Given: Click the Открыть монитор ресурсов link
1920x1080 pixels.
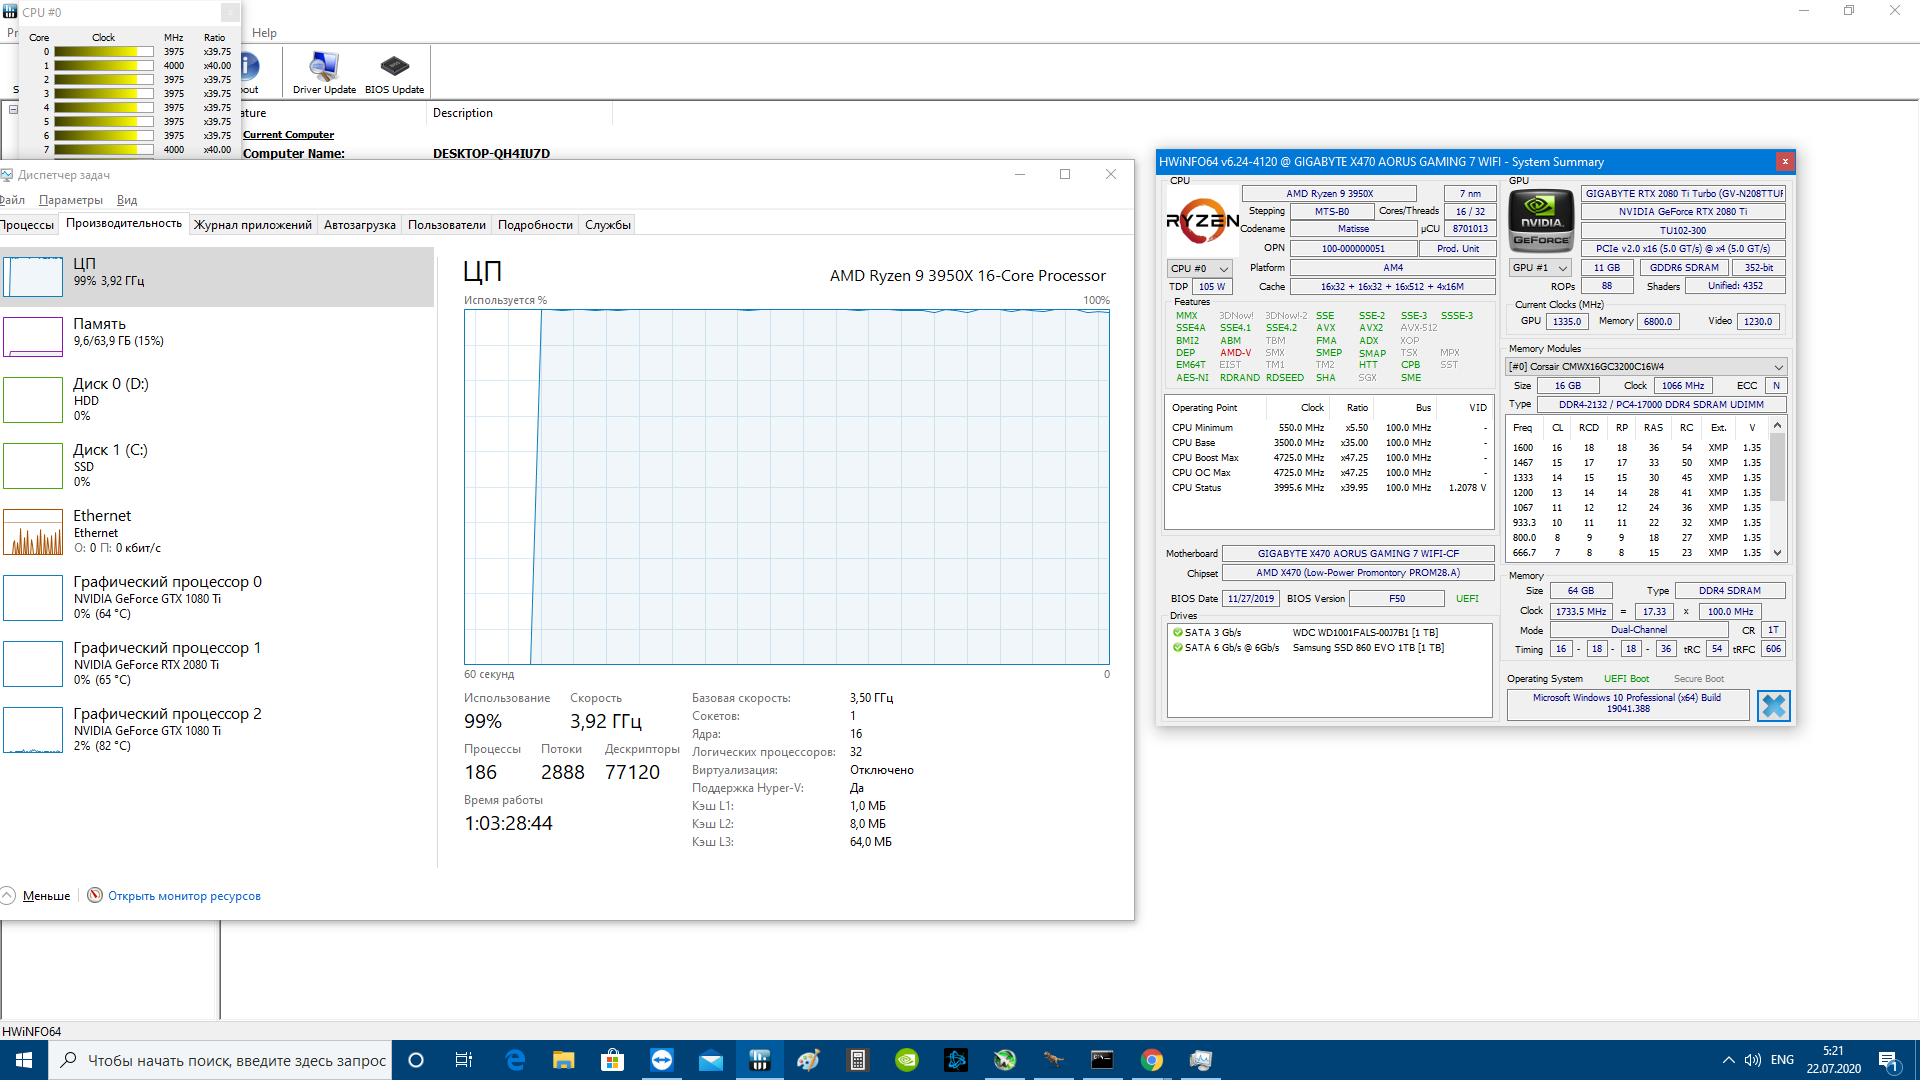Looking at the screenshot, I should [183, 896].
